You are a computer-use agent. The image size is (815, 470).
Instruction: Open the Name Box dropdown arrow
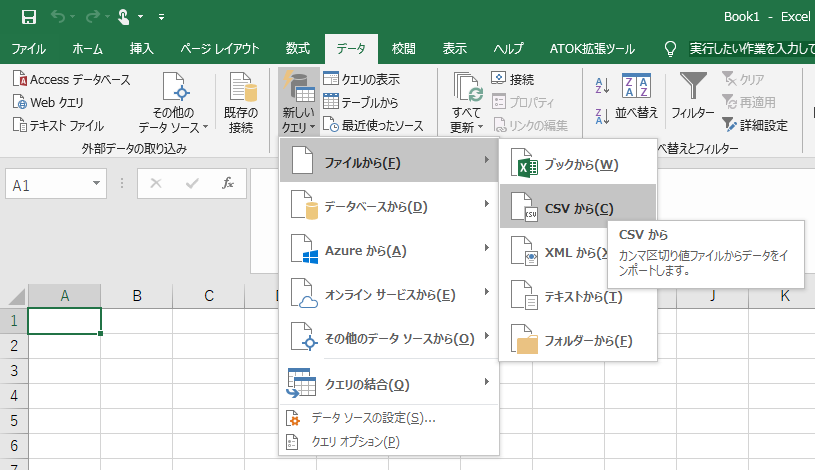pyautogui.click(x=96, y=184)
